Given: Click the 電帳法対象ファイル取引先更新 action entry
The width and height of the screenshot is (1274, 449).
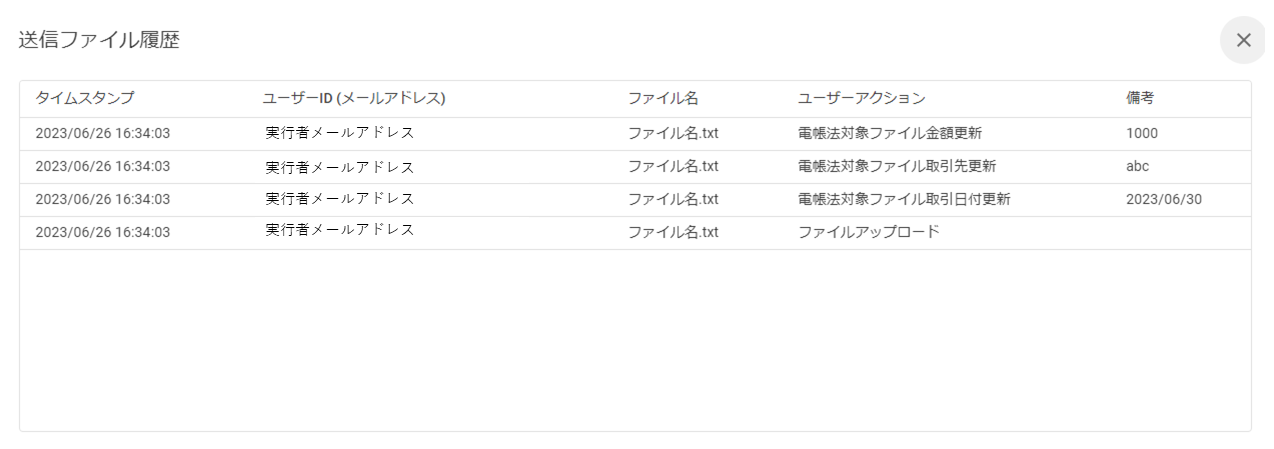Looking at the screenshot, I should click(x=895, y=166).
